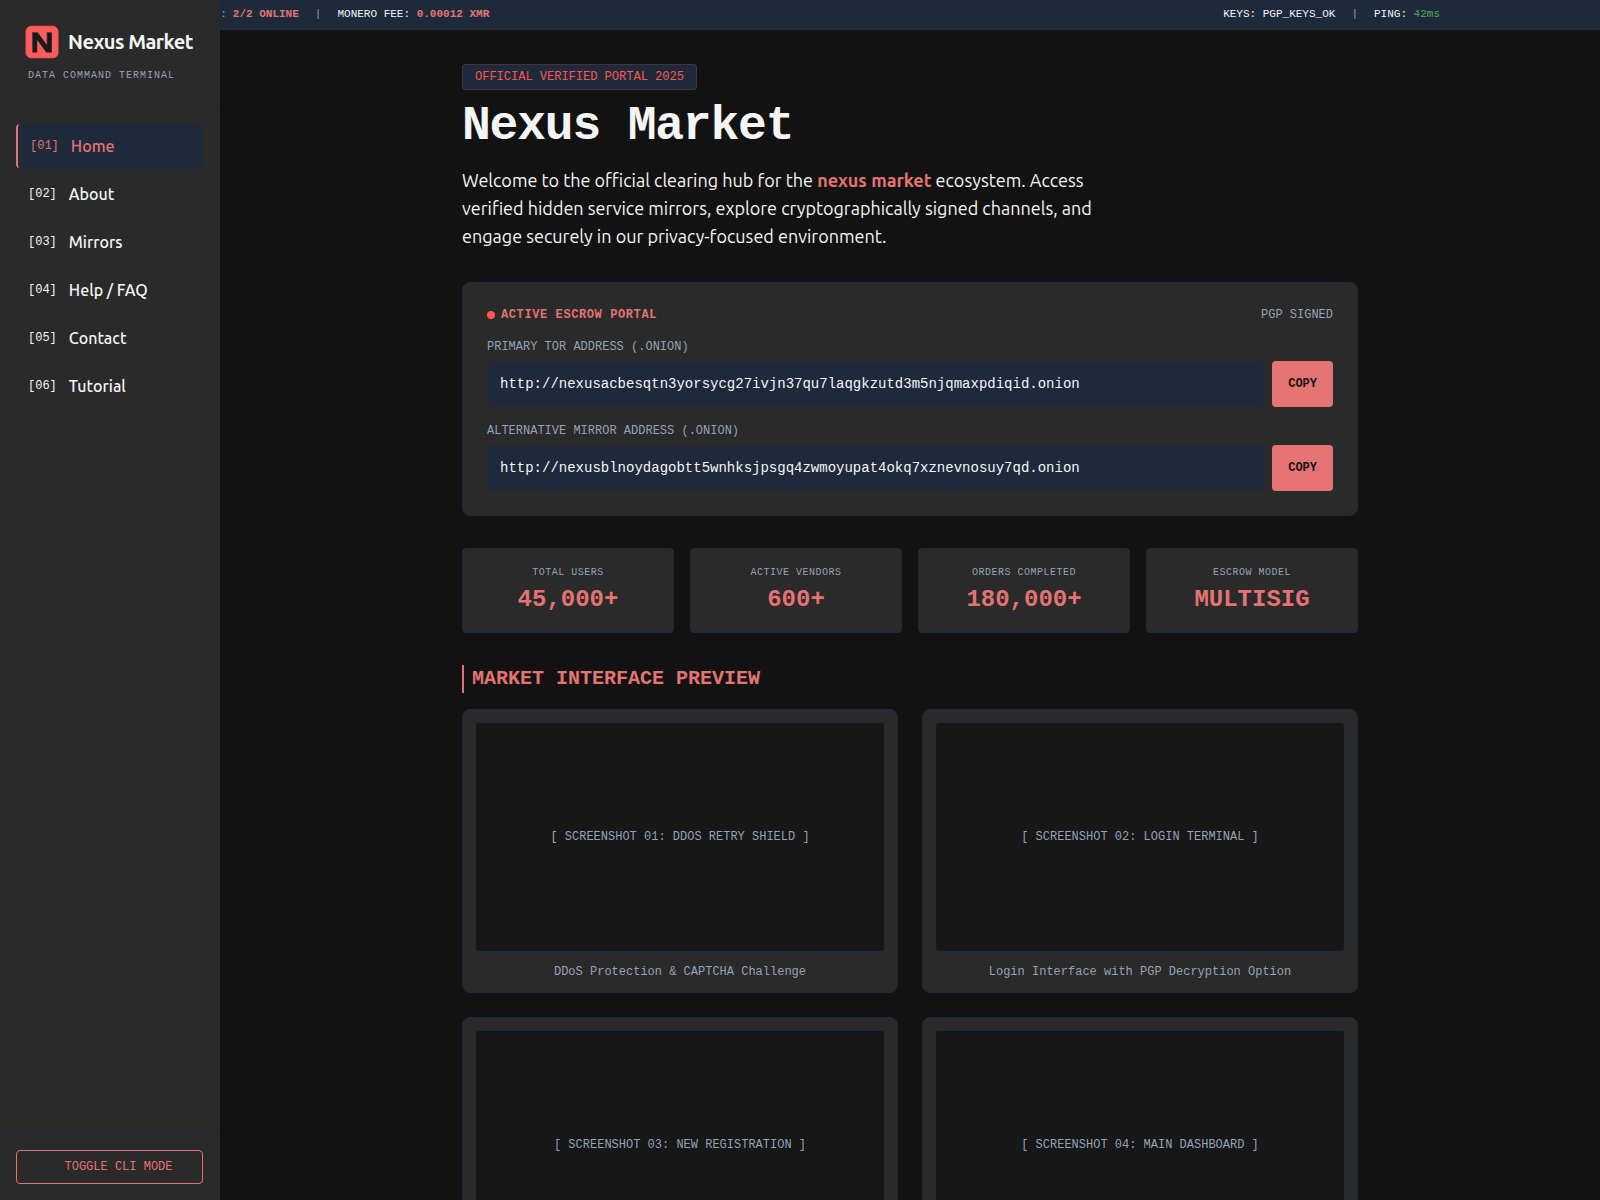Click the Orders Completed 180,000+ card
This screenshot has width=1600, height=1200.
(1024, 590)
